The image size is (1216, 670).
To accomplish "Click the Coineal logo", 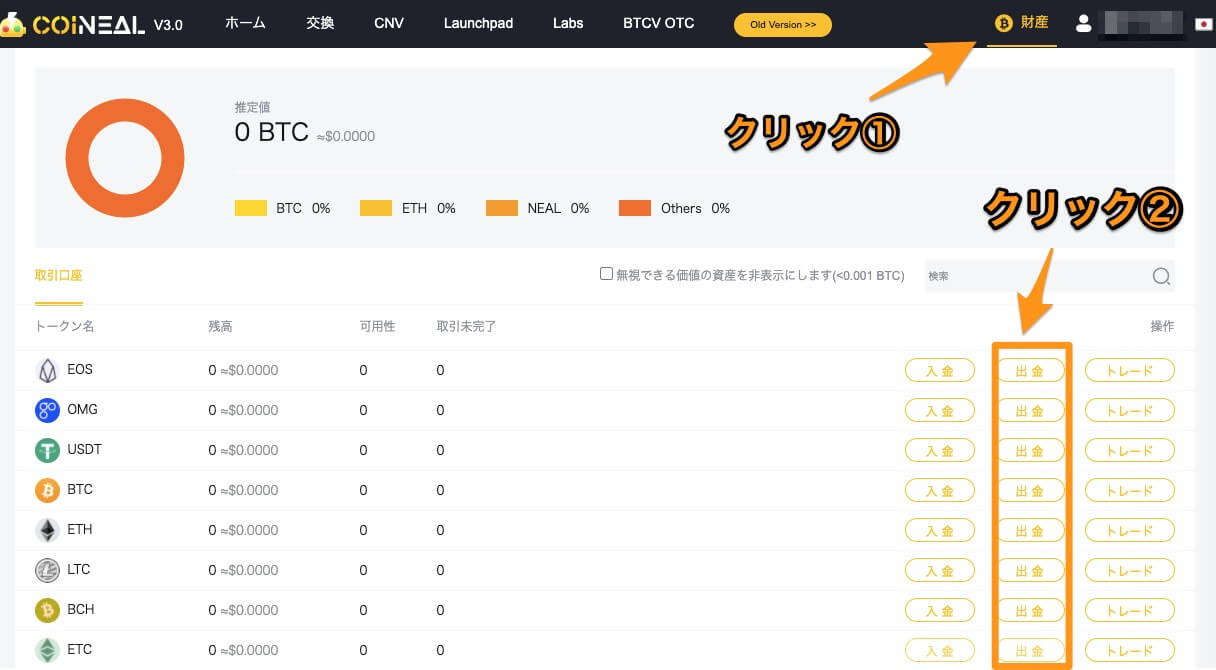I will pos(73,24).
